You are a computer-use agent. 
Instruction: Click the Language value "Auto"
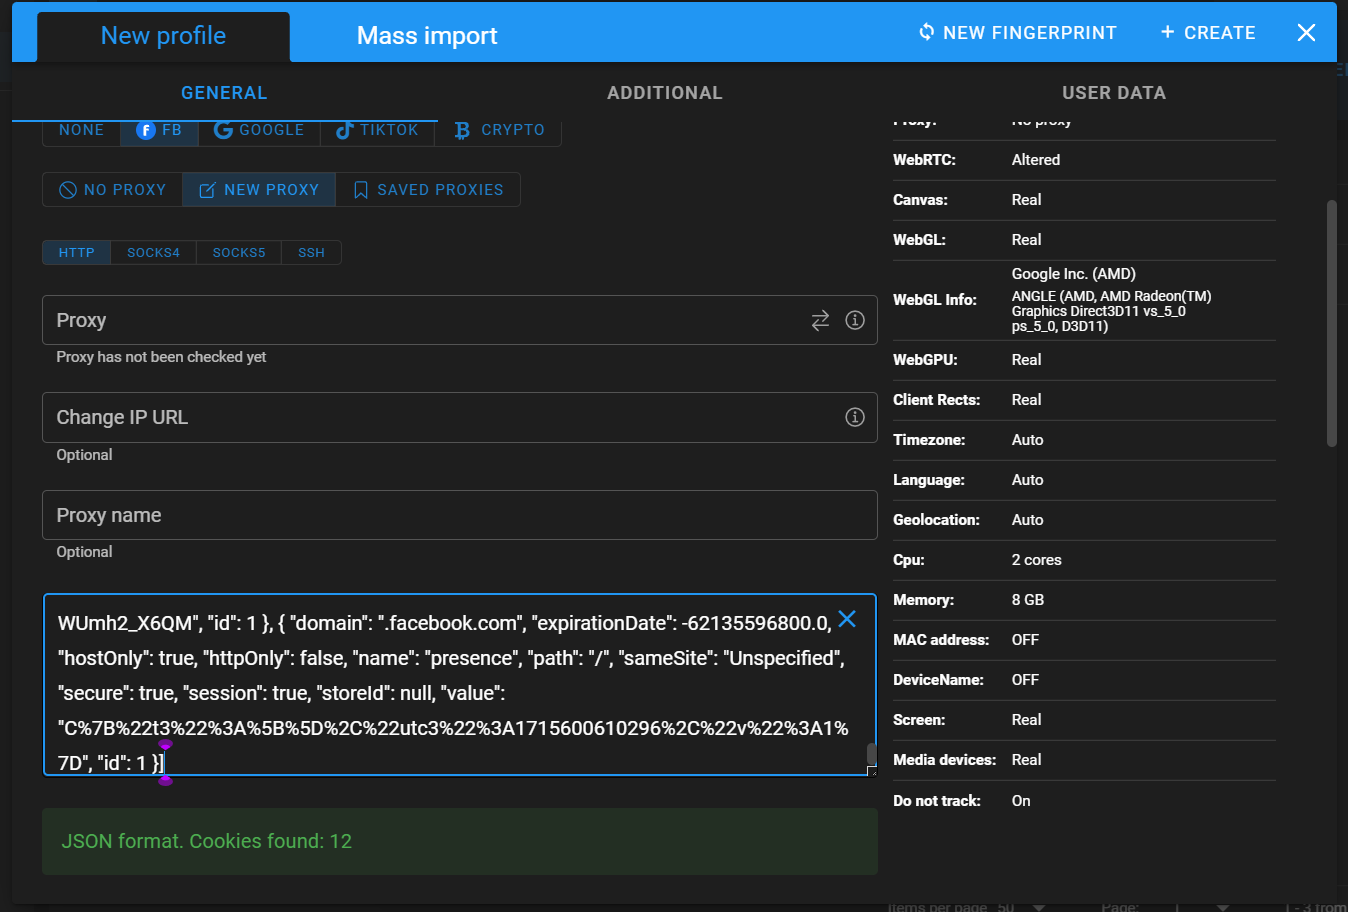coord(1028,480)
